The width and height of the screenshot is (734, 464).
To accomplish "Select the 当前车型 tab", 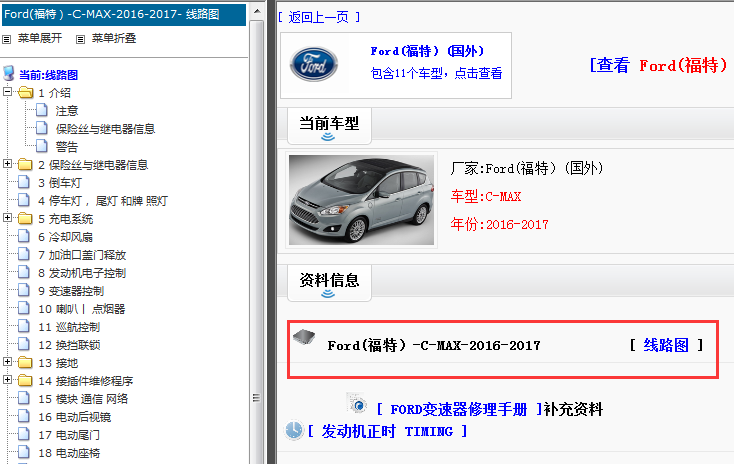I will (329, 125).
